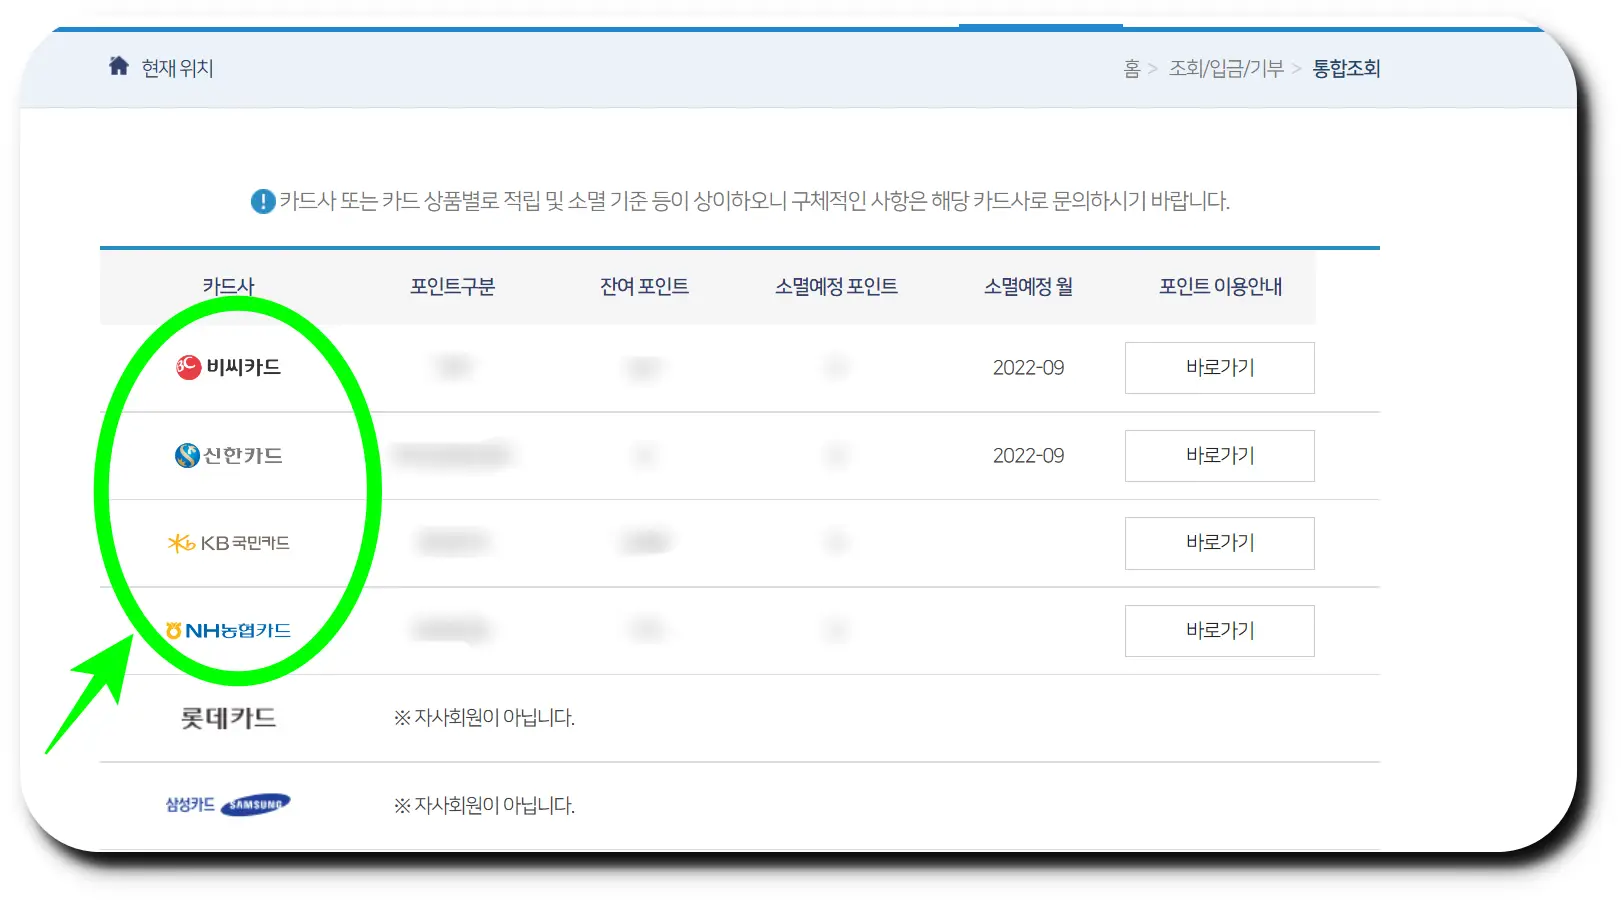Screen dimensions: 1621x900
Task: Open 바로가기 for 비씨카드 row
Action: [1220, 368]
